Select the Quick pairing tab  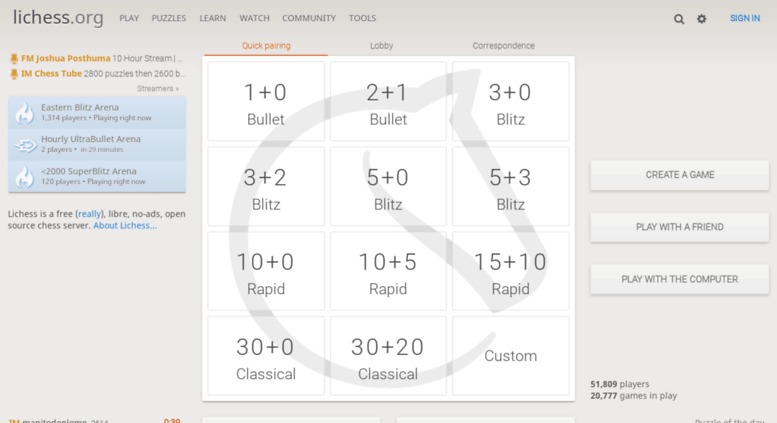tap(266, 46)
